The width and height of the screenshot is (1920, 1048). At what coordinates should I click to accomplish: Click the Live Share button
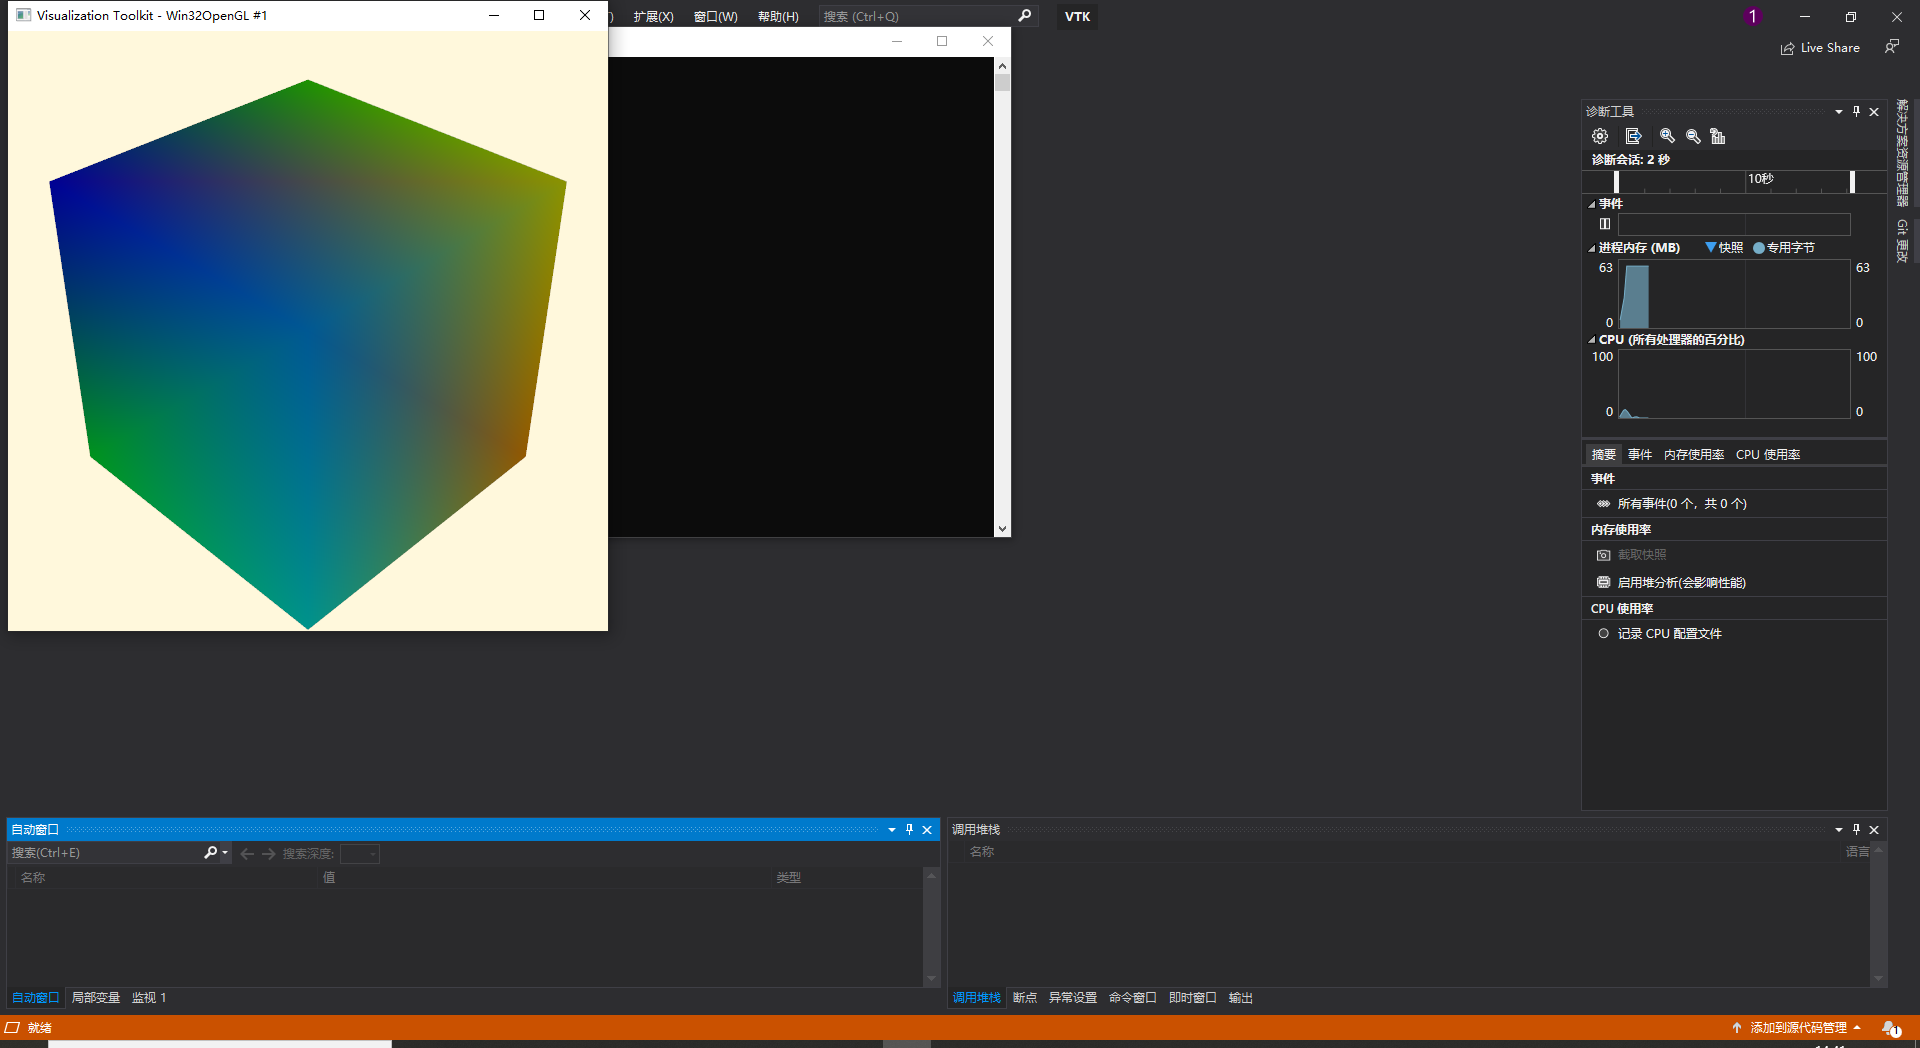[1820, 48]
